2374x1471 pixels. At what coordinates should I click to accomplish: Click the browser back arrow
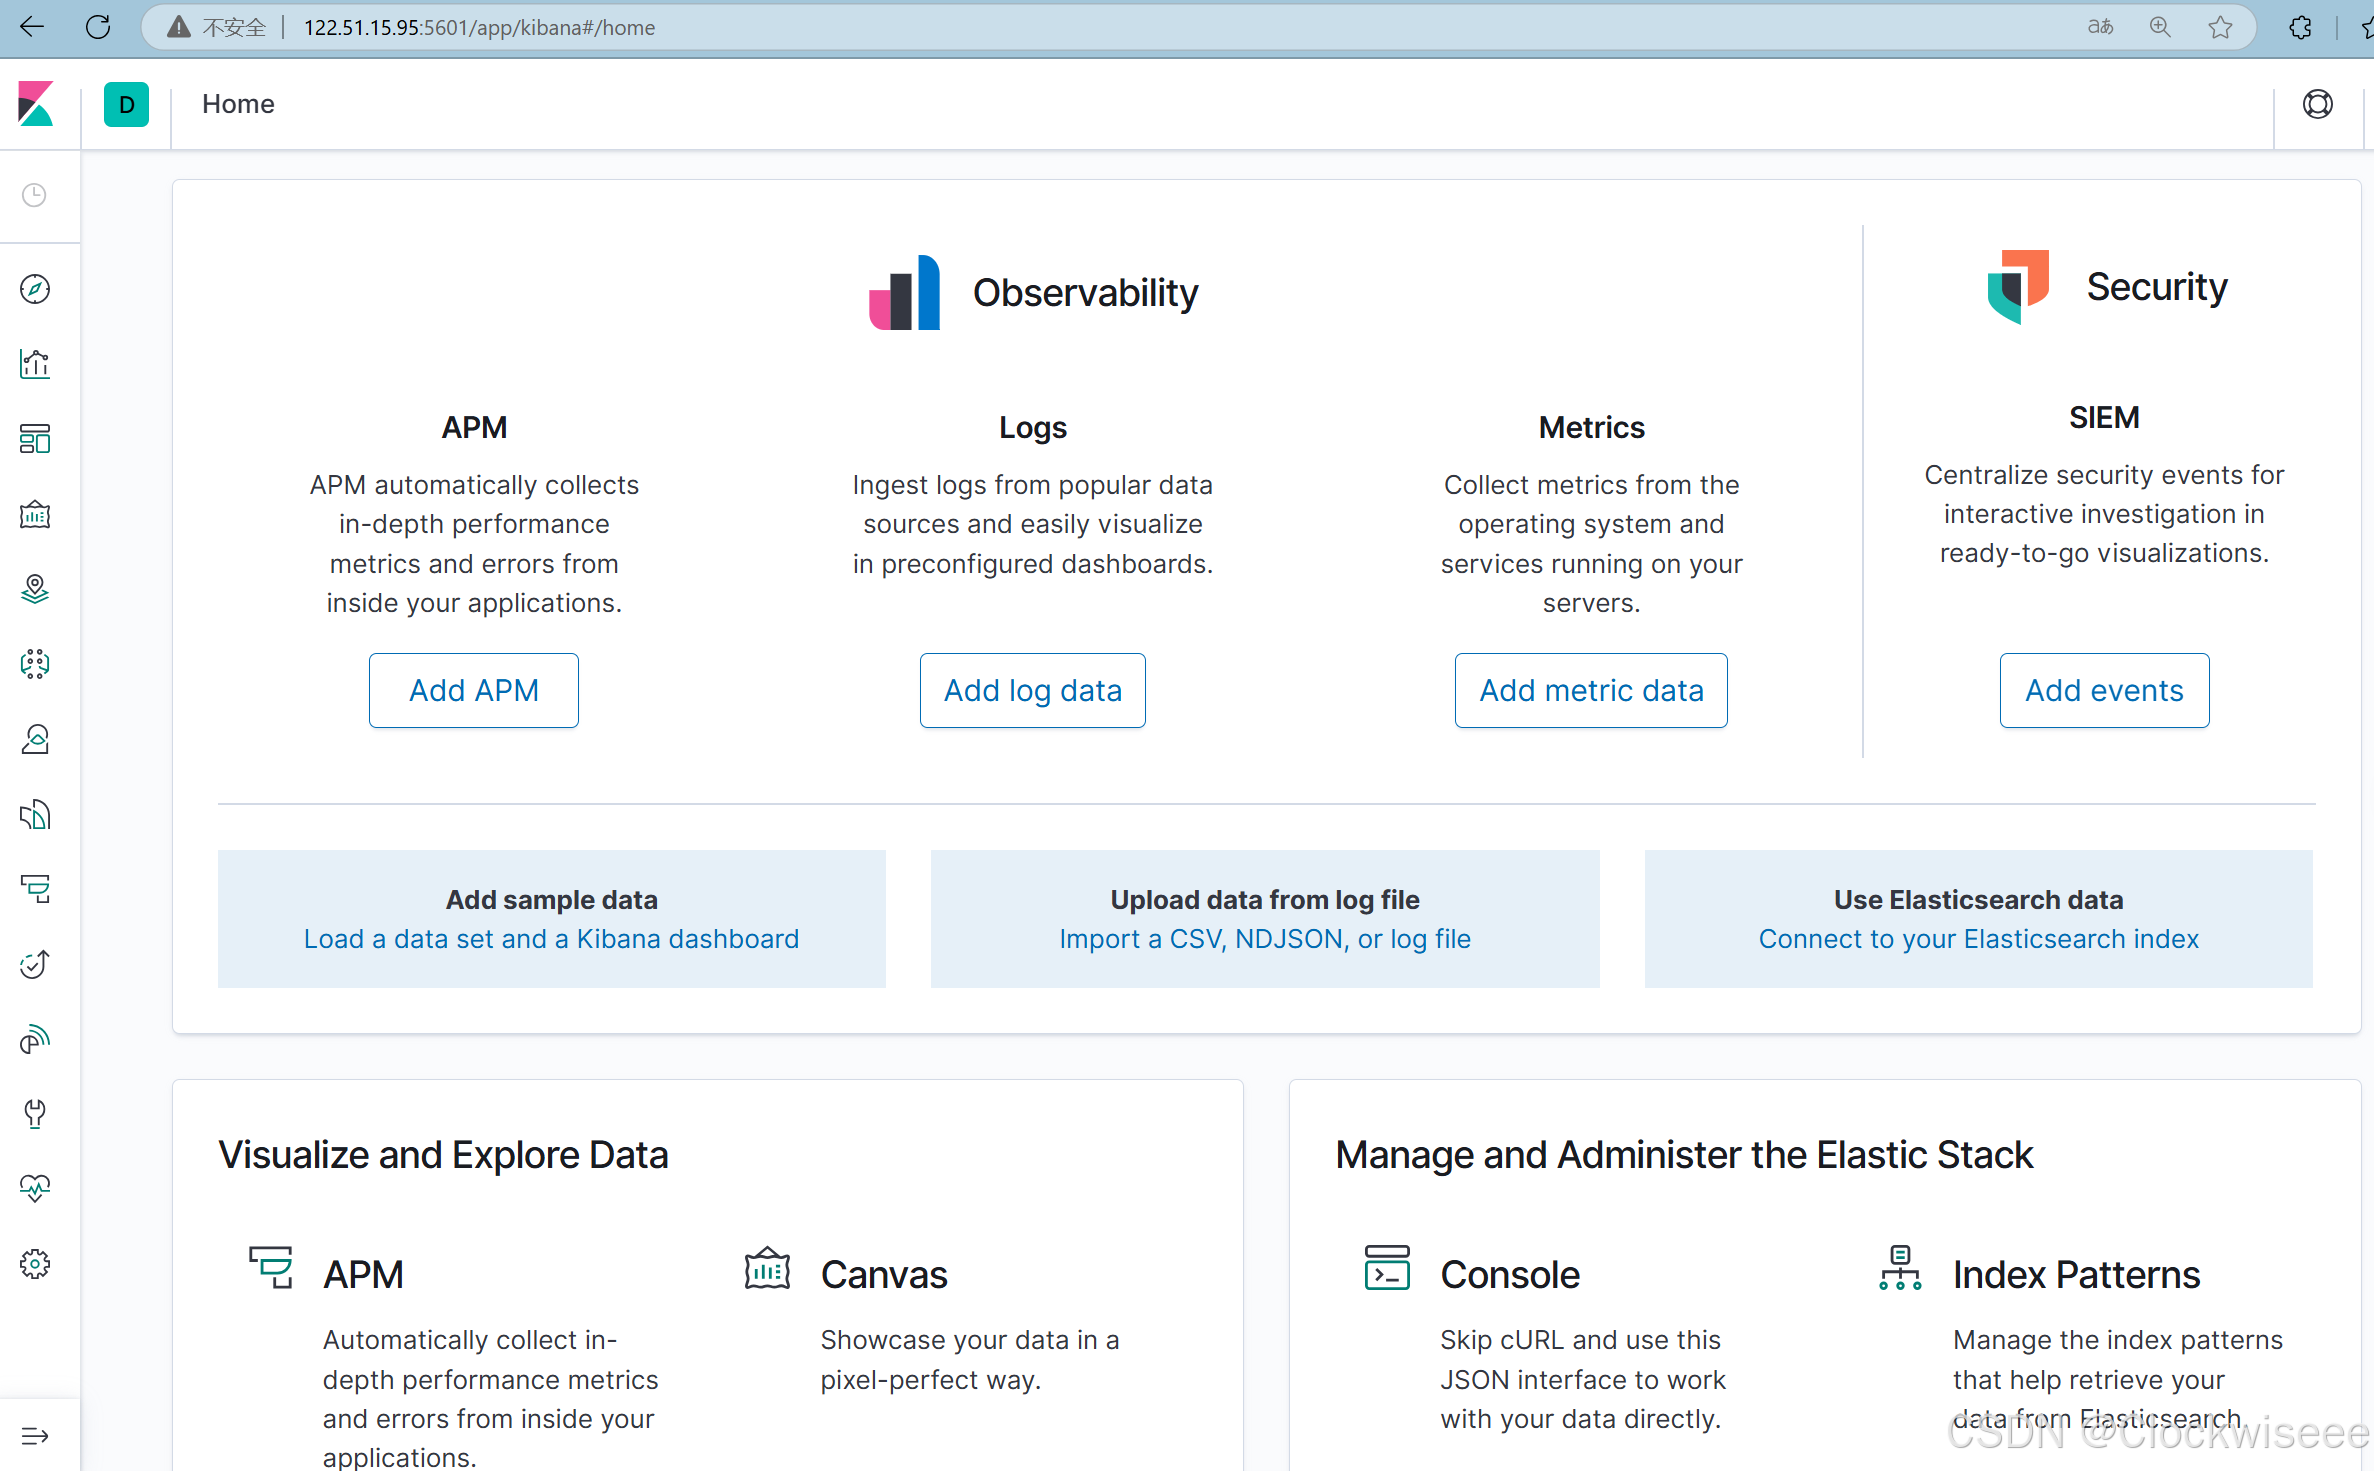[32, 27]
